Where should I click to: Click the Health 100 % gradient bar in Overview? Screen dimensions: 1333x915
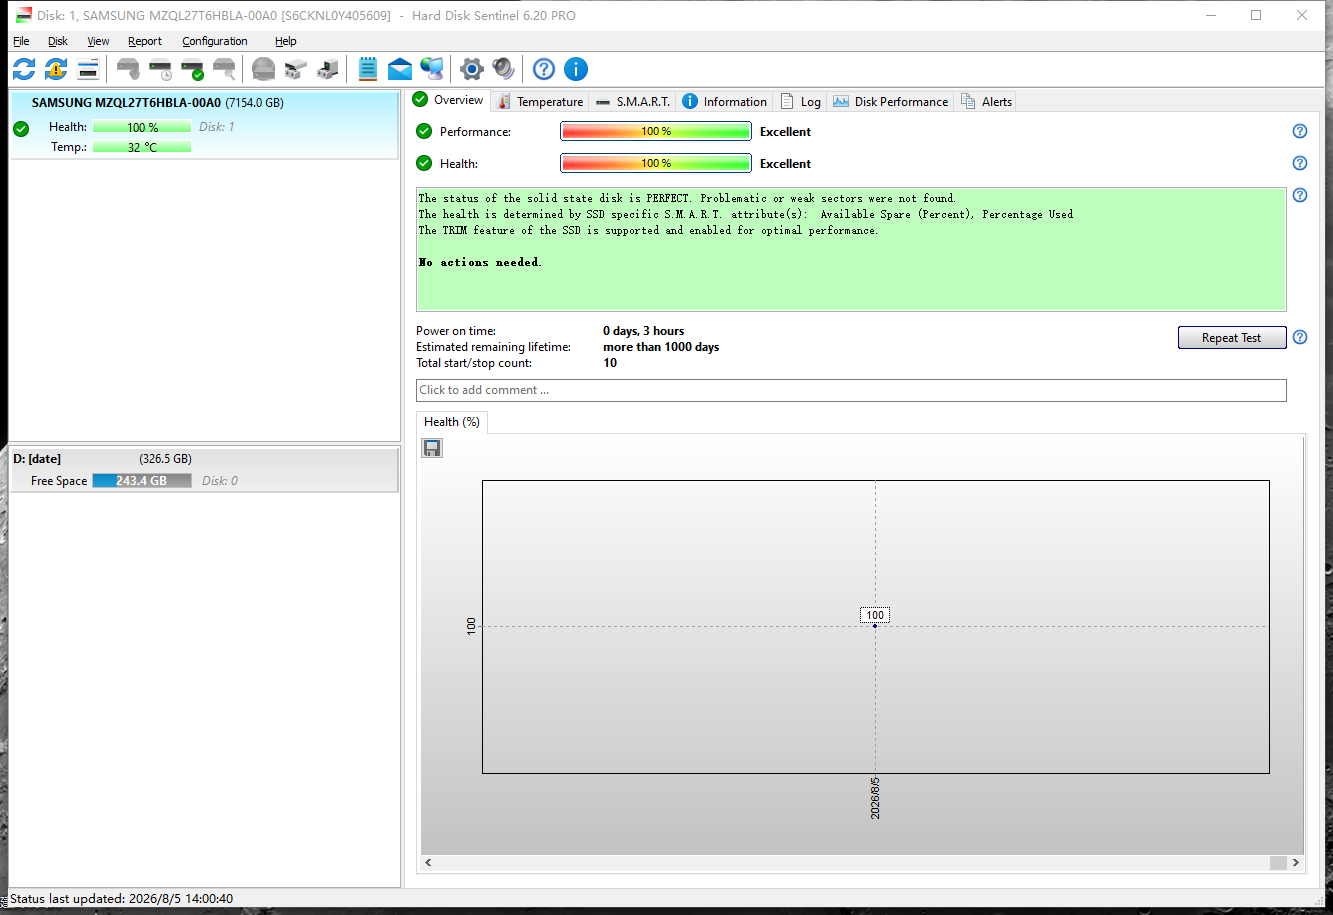(656, 163)
